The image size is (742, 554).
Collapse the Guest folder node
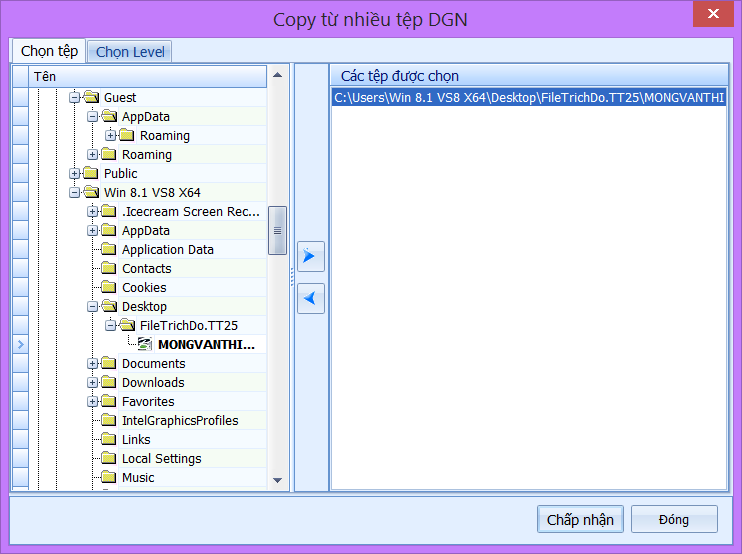pos(75,98)
